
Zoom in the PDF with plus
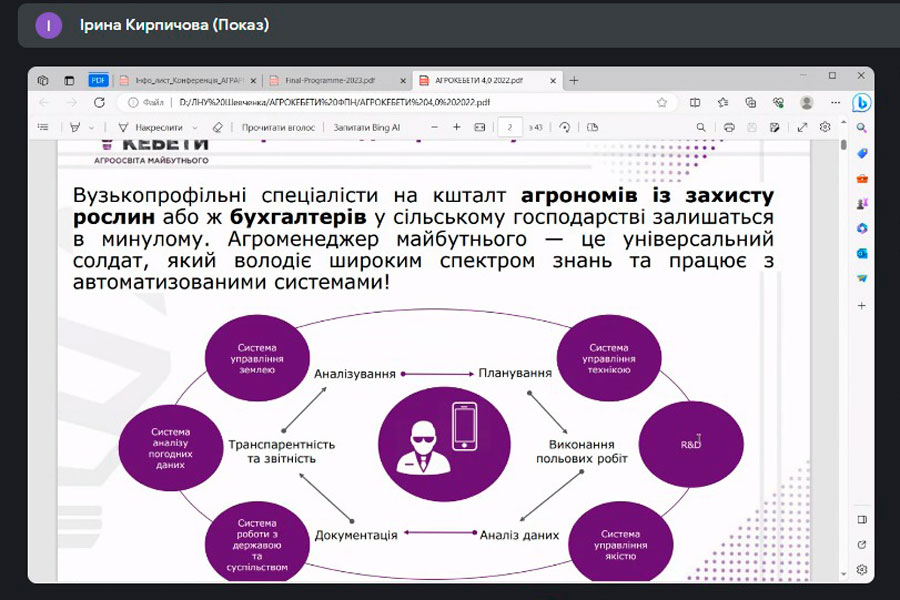point(457,127)
